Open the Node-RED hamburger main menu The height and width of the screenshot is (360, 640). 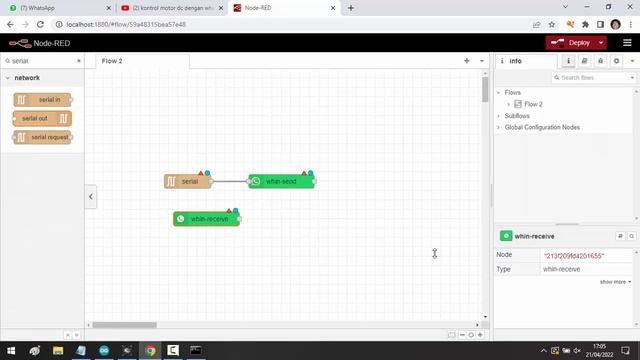627,43
